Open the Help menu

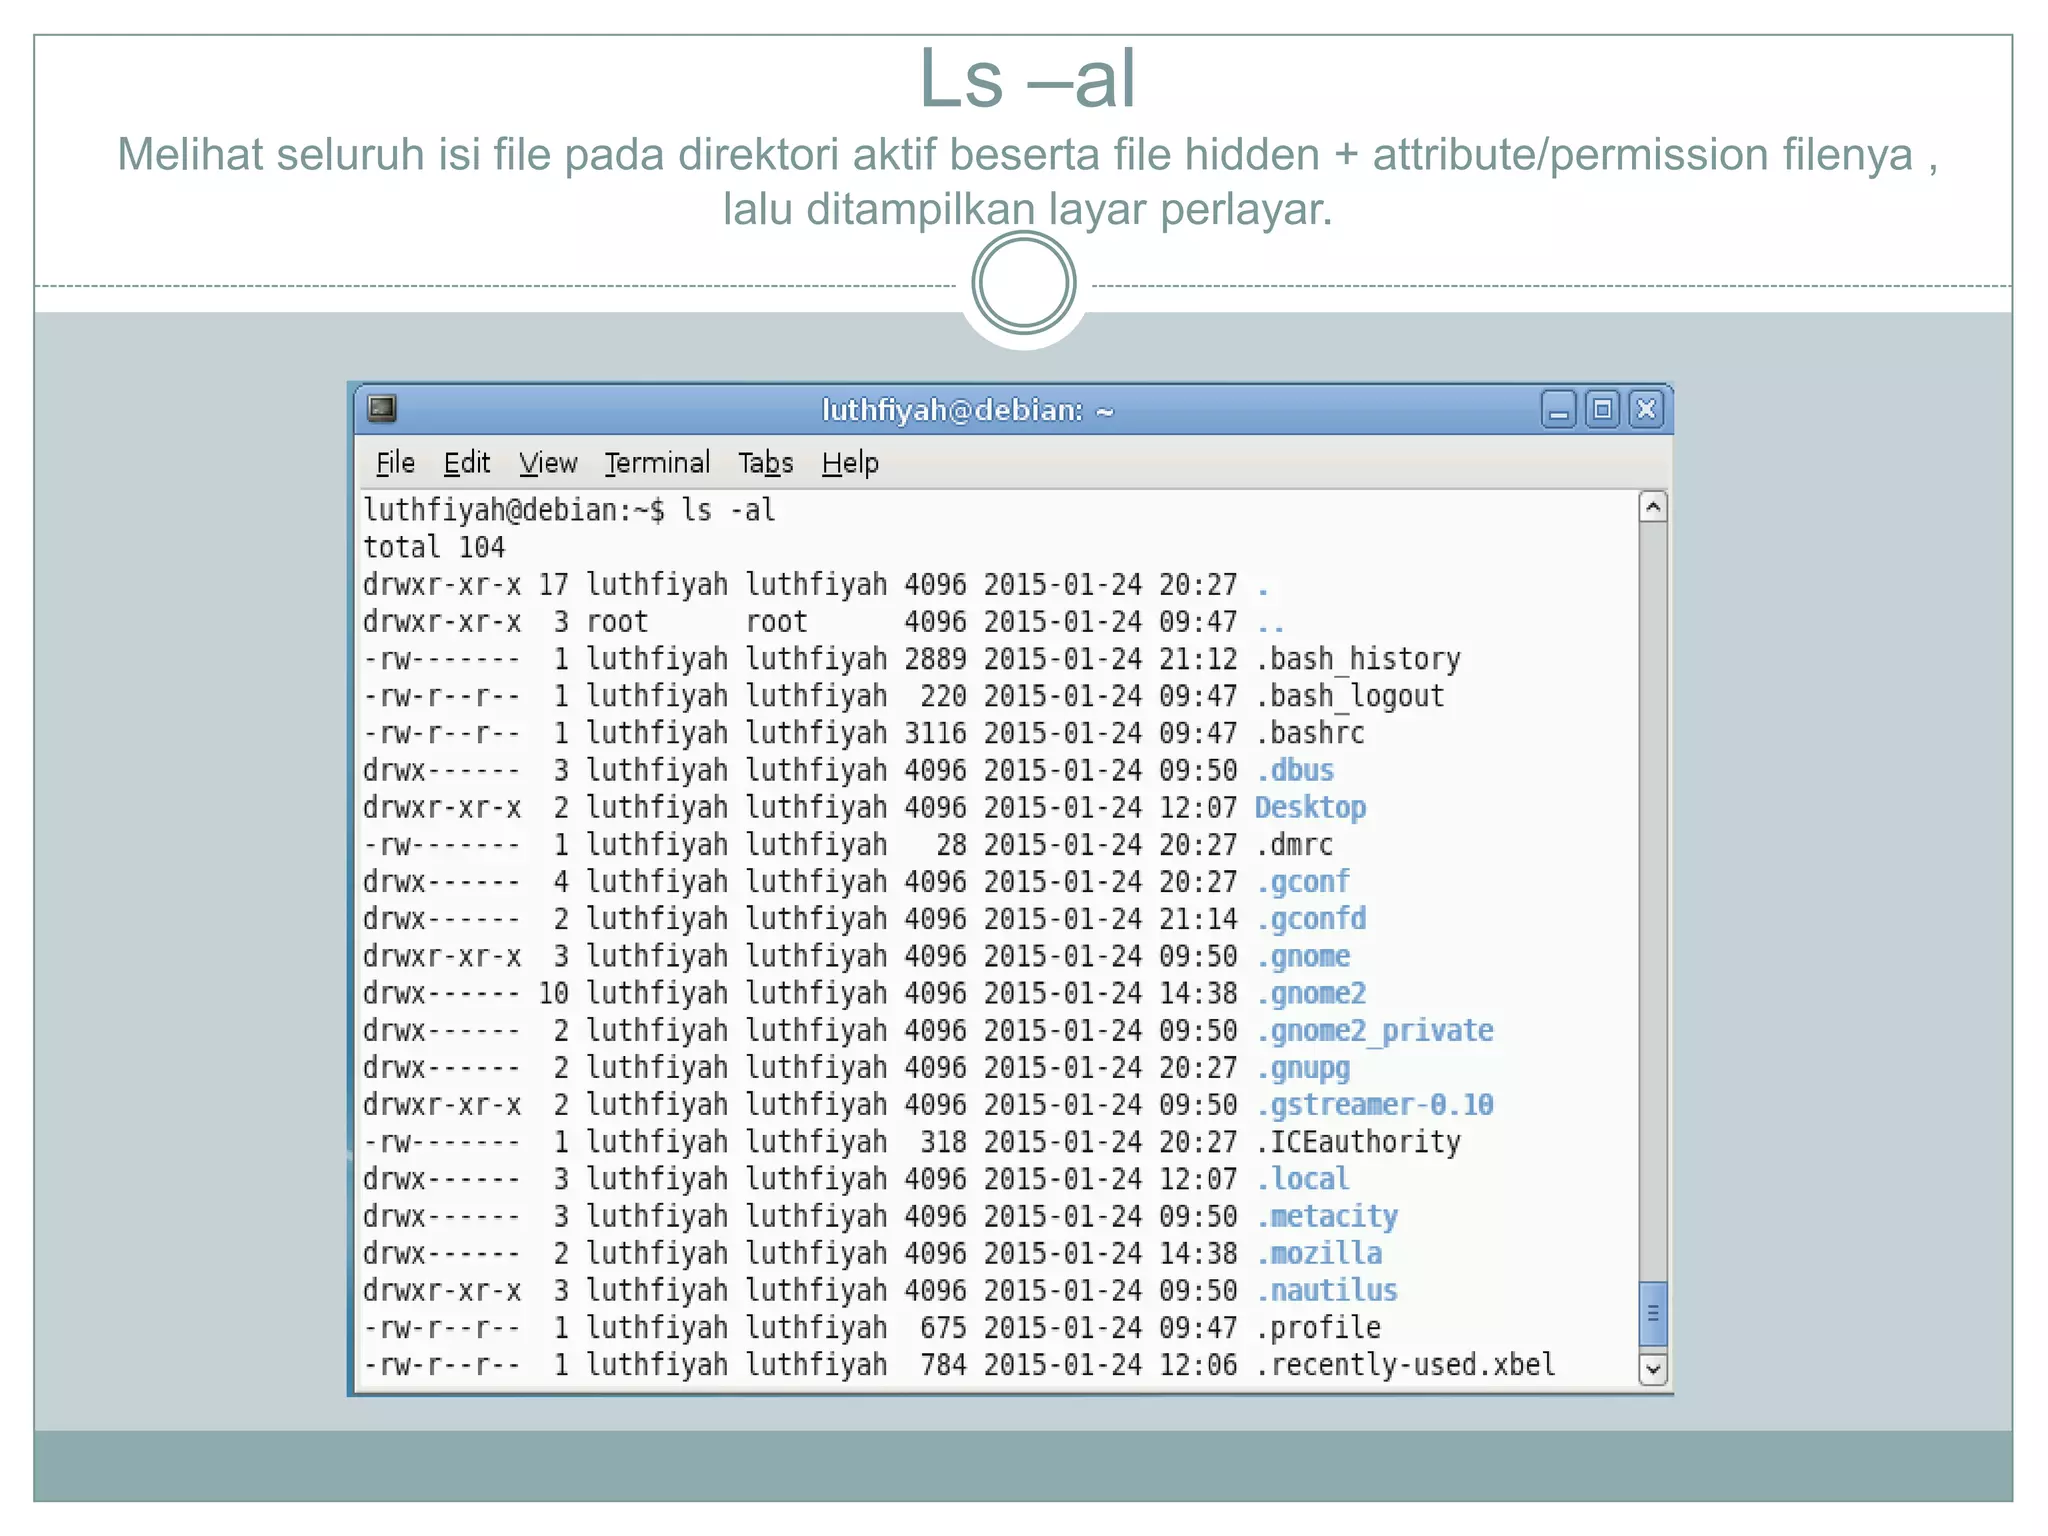point(850,463)
